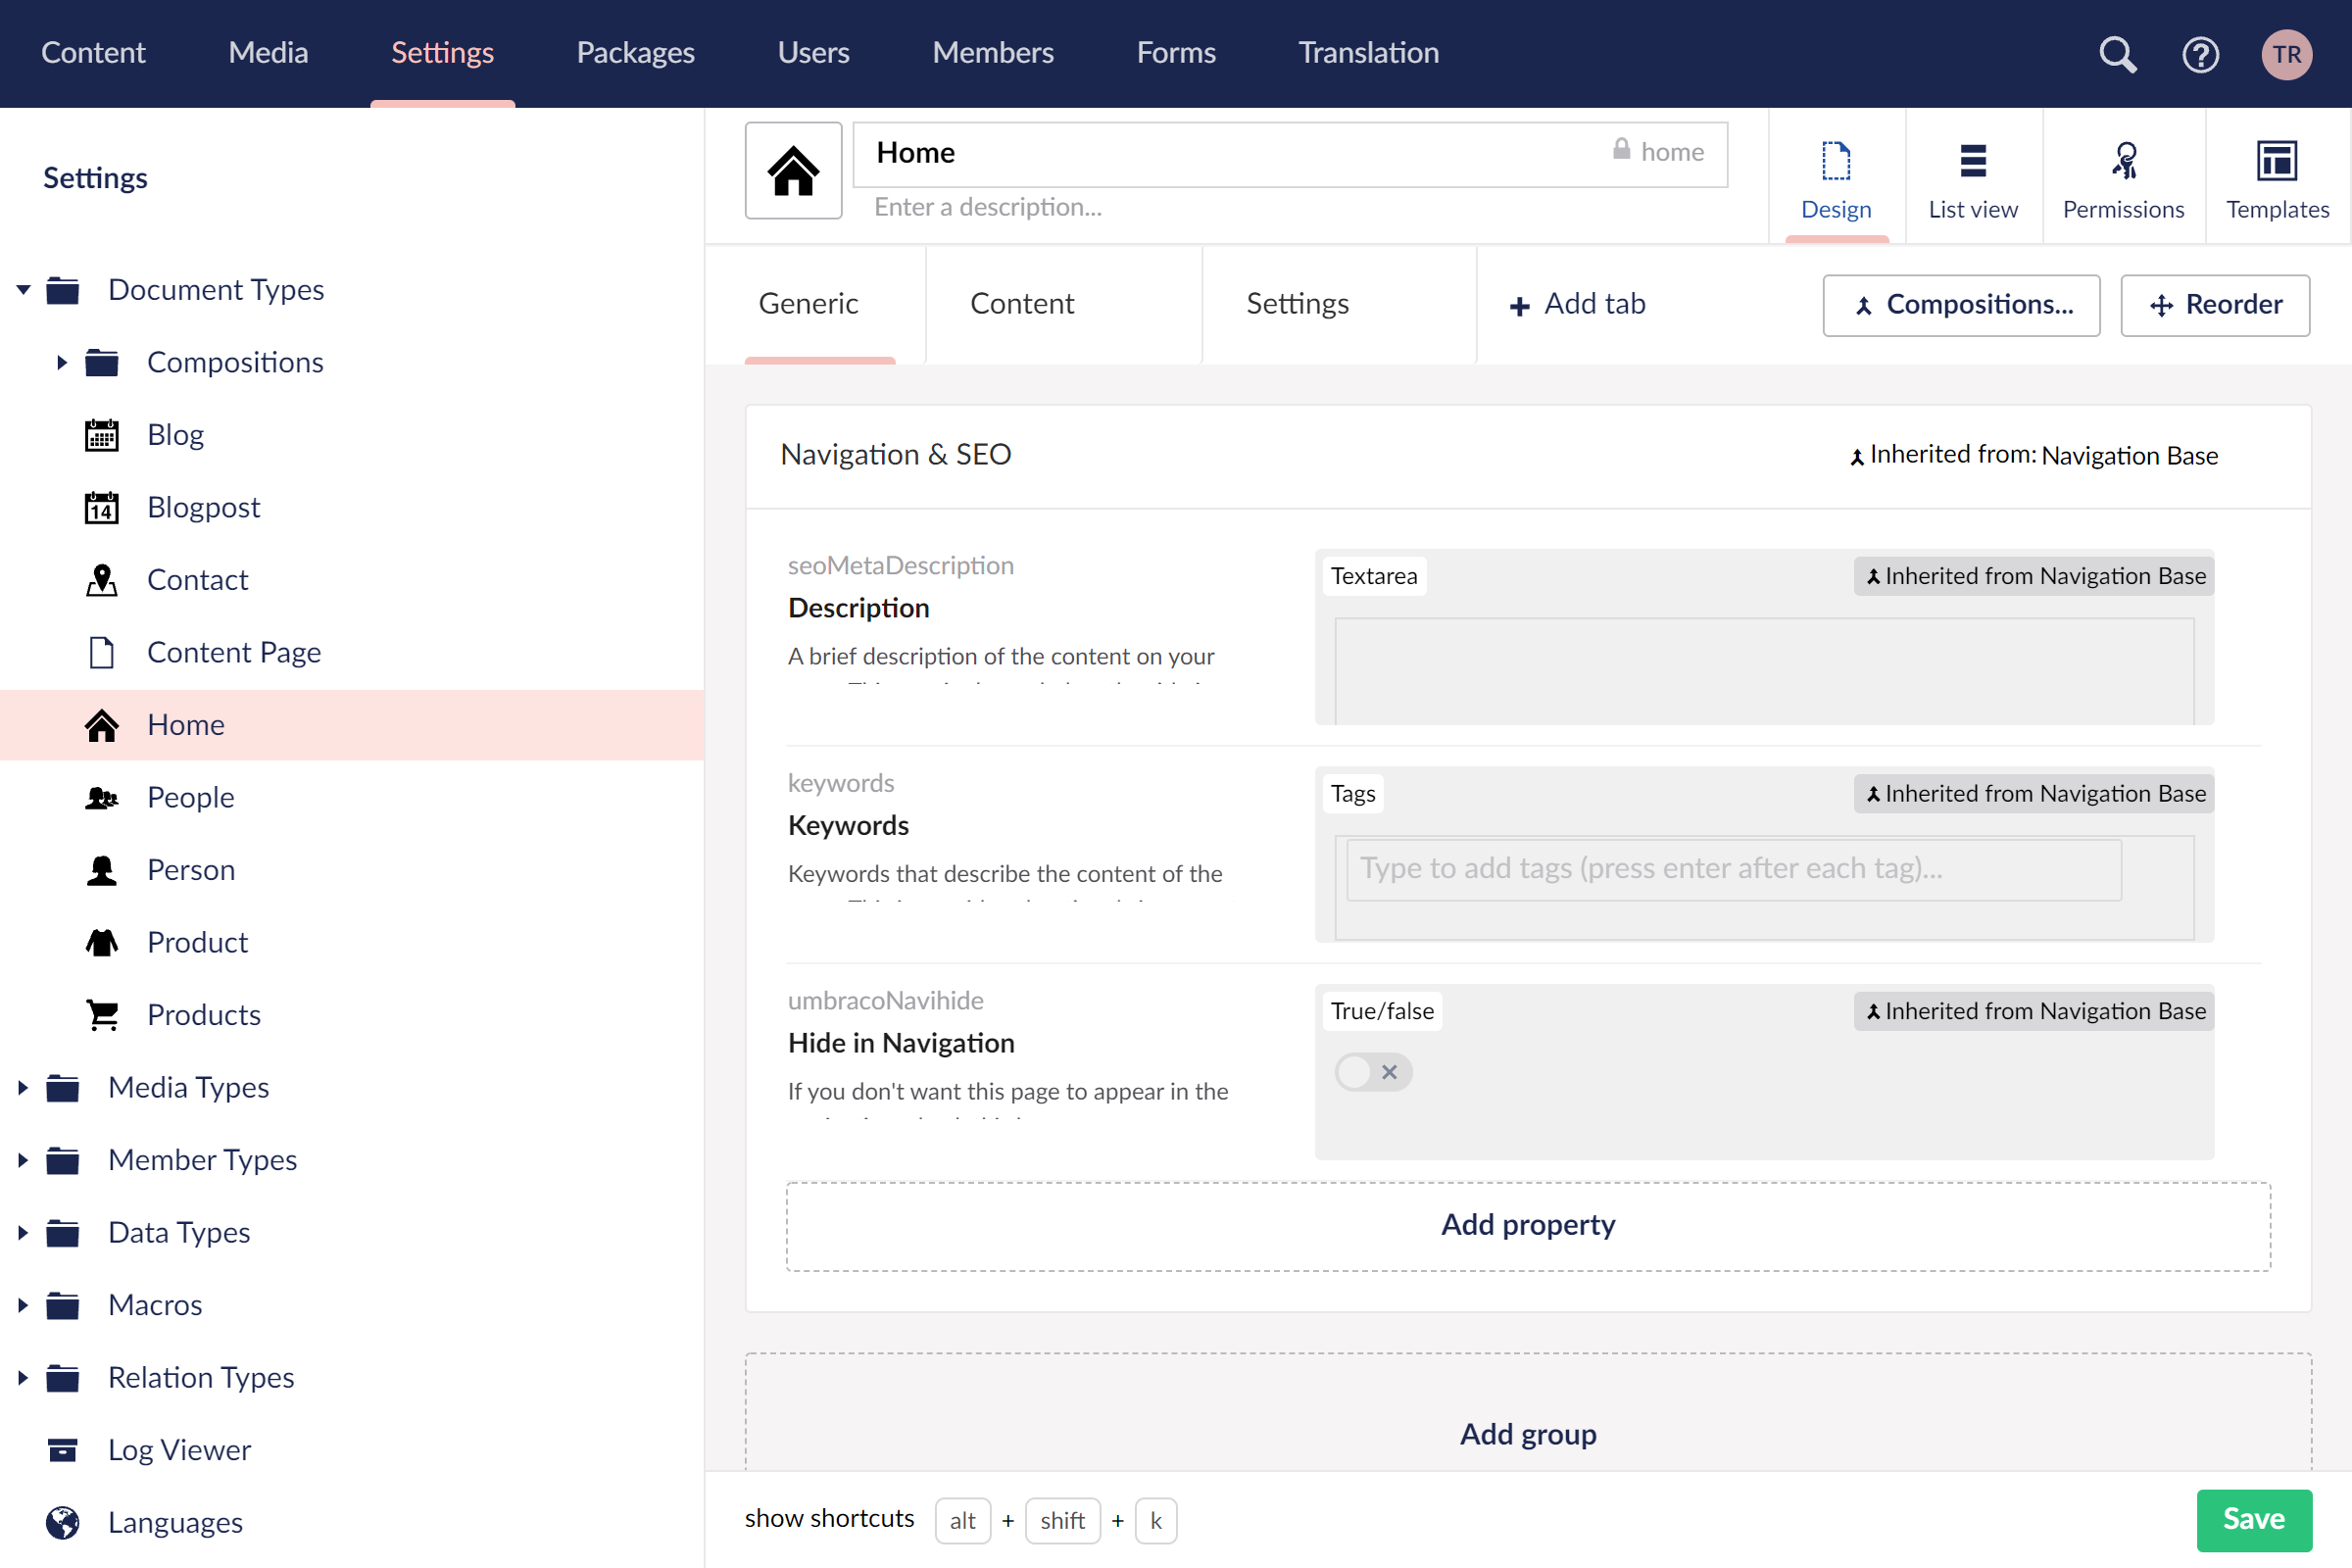Screen dimensions: 2352x1568
Task: Select the Blogpost calendar icon in tree
Action: pyautogui.click(x=101, y=508)
